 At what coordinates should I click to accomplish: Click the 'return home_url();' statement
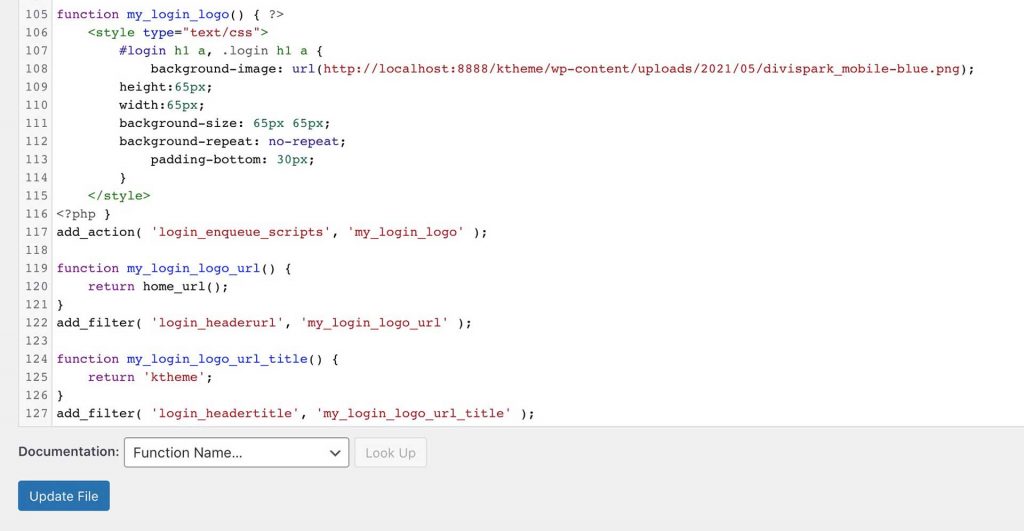(158, 286)
